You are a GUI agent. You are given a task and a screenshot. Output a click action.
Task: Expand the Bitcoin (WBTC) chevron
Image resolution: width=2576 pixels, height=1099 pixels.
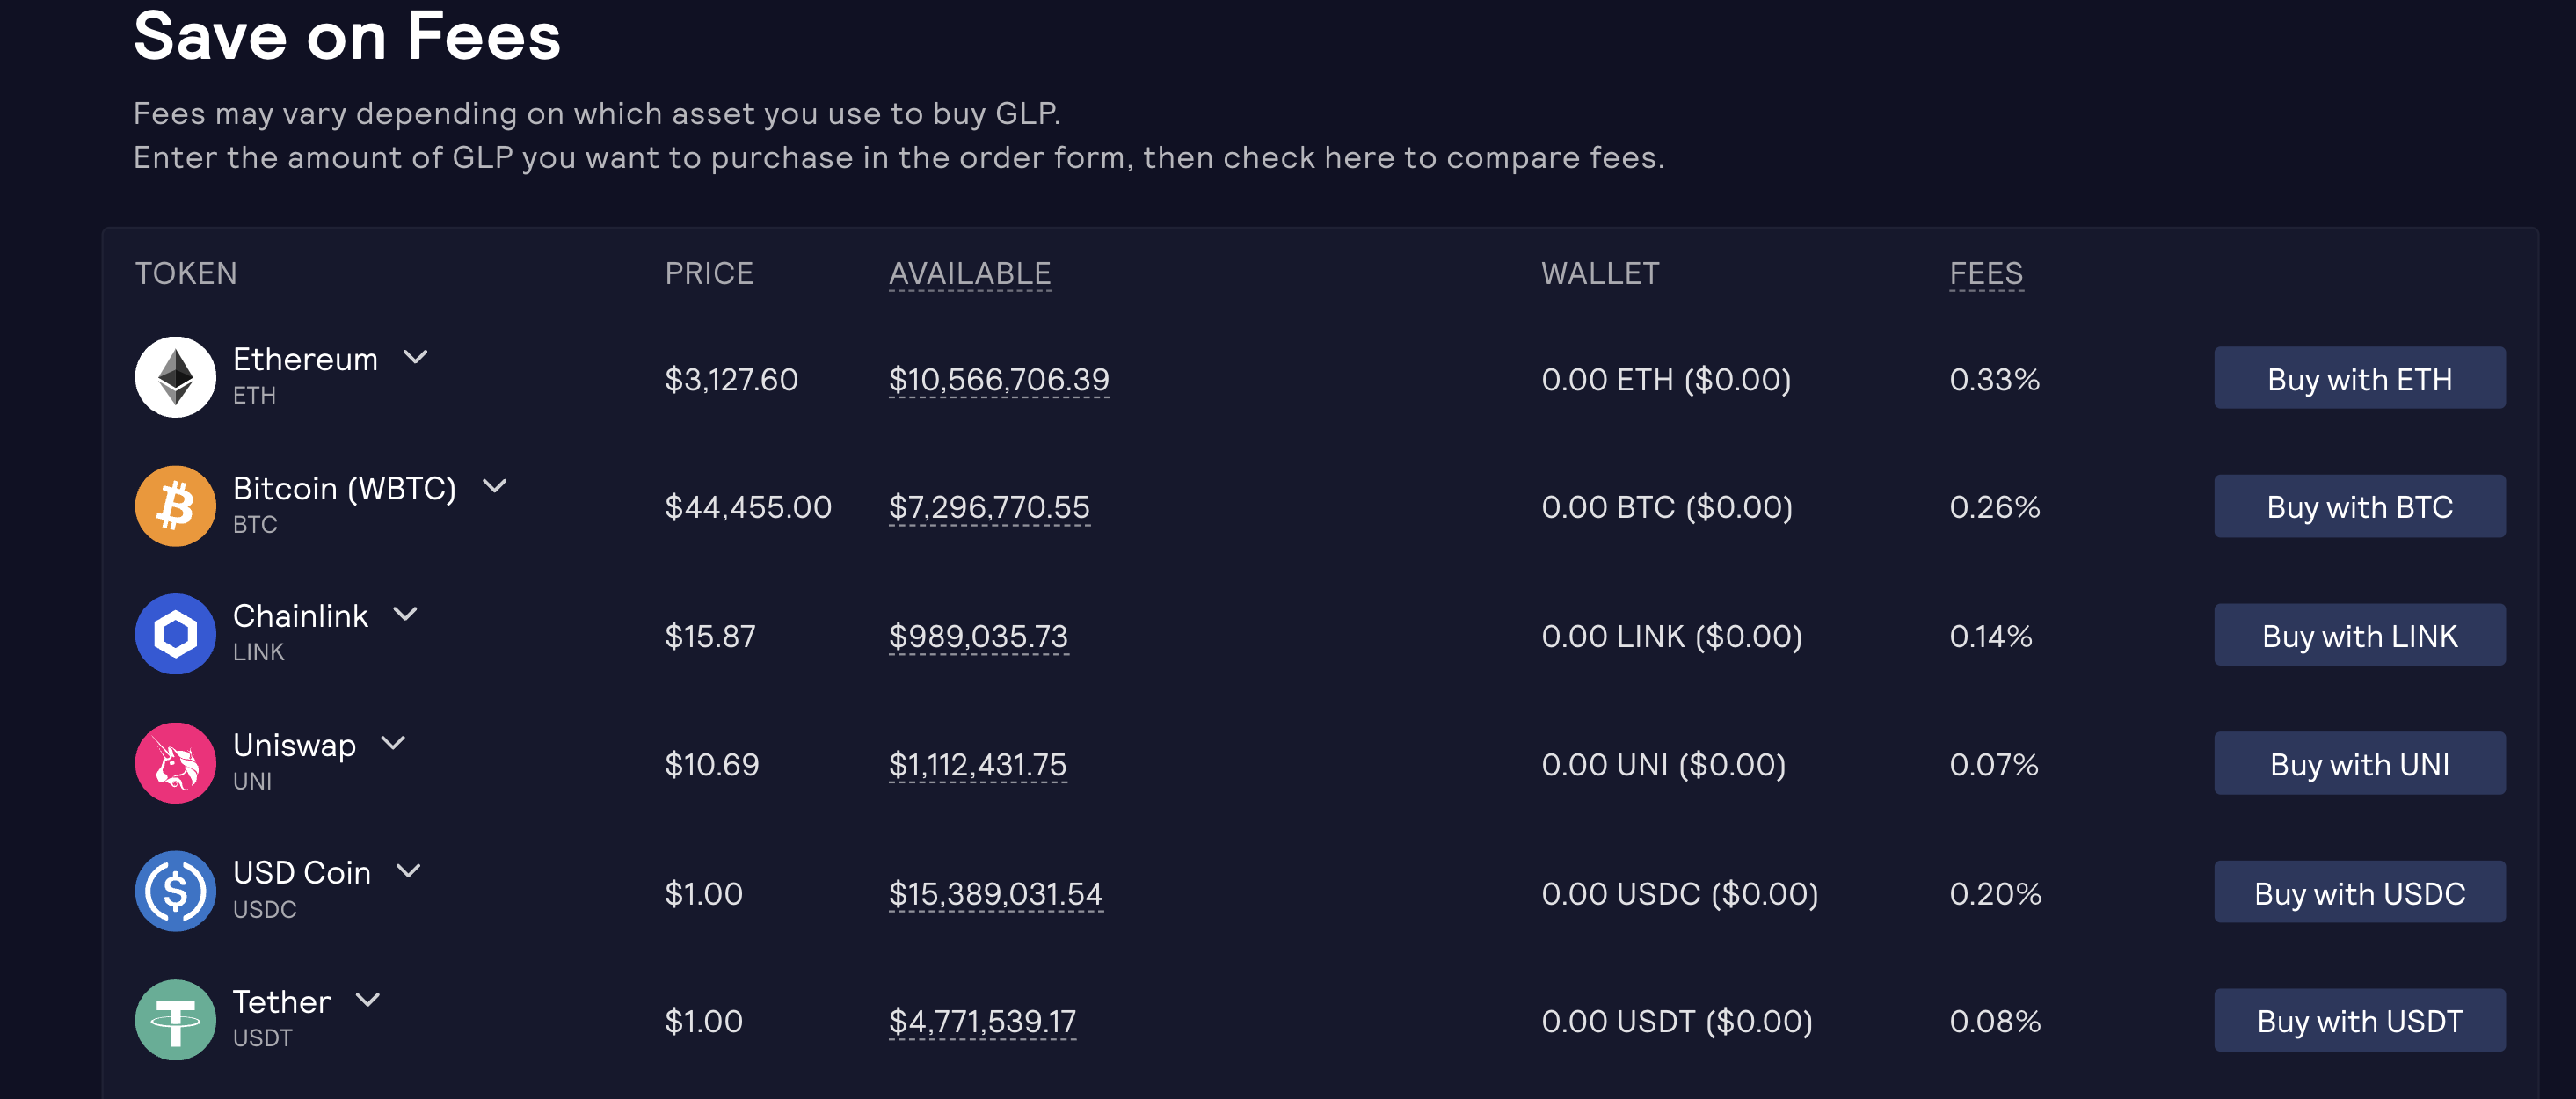tap(494, 486)
